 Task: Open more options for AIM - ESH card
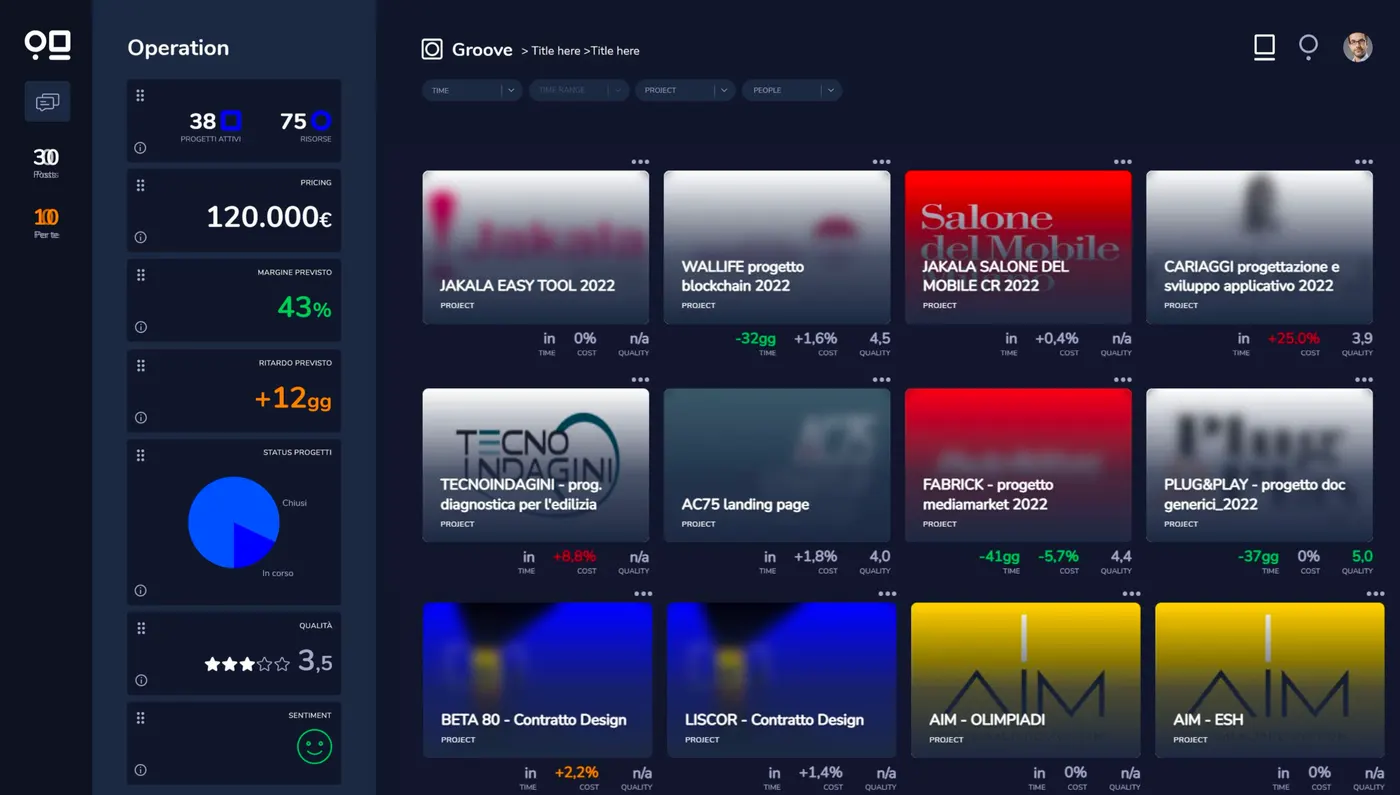coord(1375,594)
